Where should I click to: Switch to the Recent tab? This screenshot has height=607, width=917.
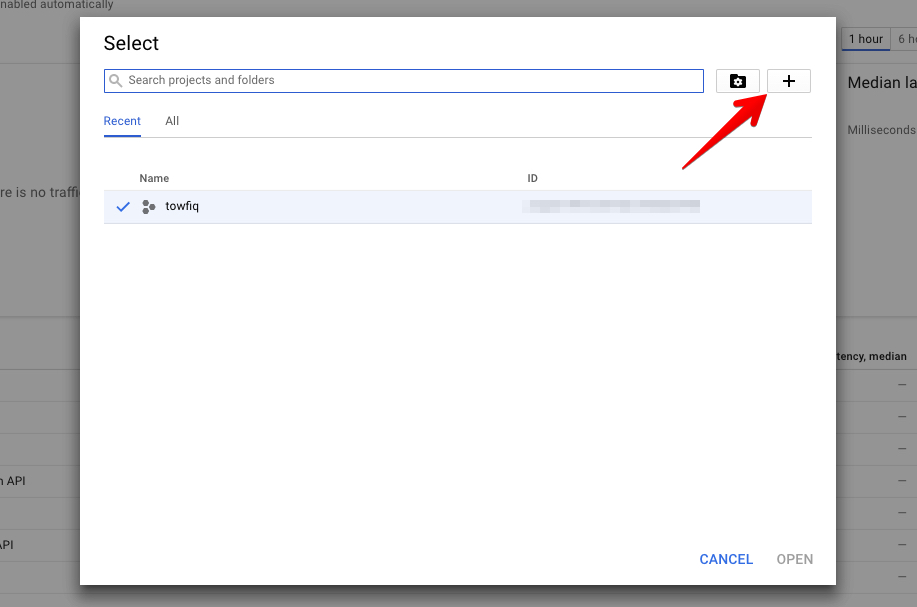coord(122,121)
